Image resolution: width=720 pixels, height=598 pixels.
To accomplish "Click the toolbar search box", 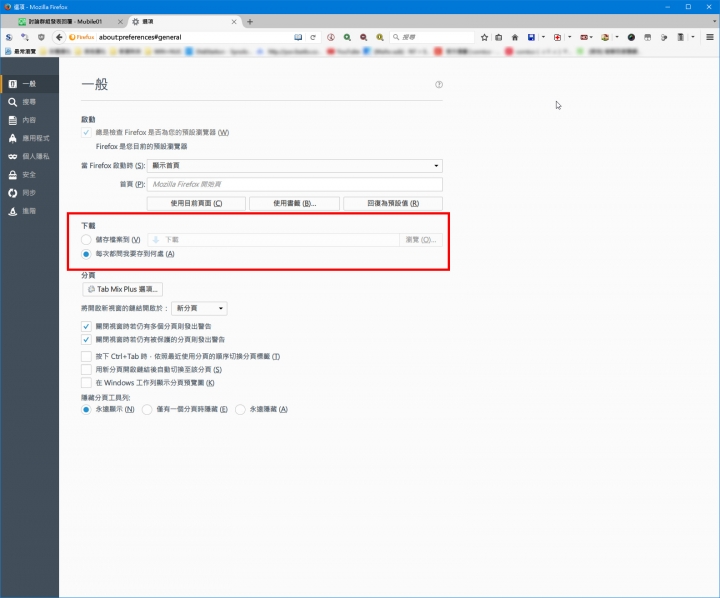I will pyautogui.click(x=432, y=37).
